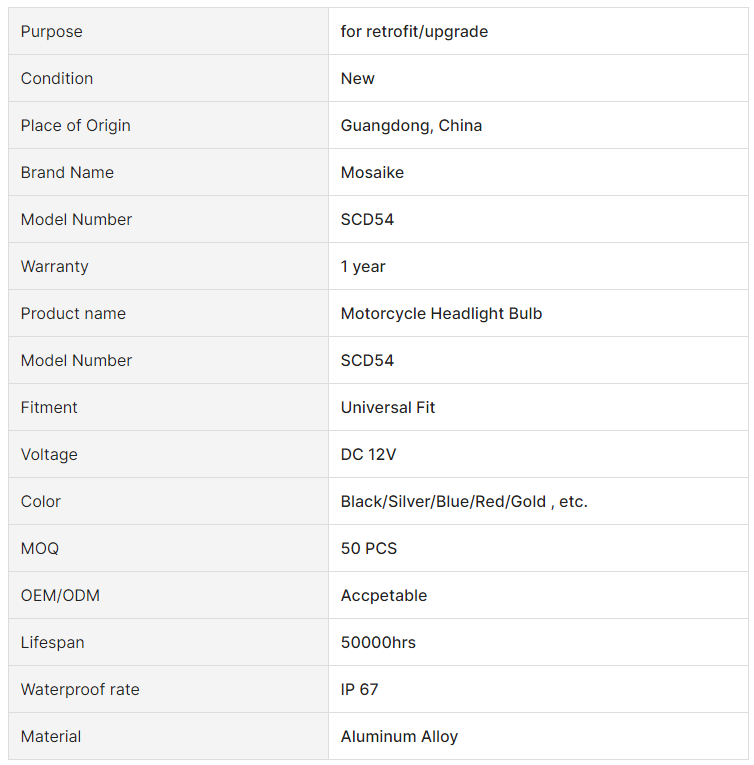The height and width of the screenshot is (765, 754).
Task: Click the 'Accpetable' value cell
Action: (x=538, y=595)
